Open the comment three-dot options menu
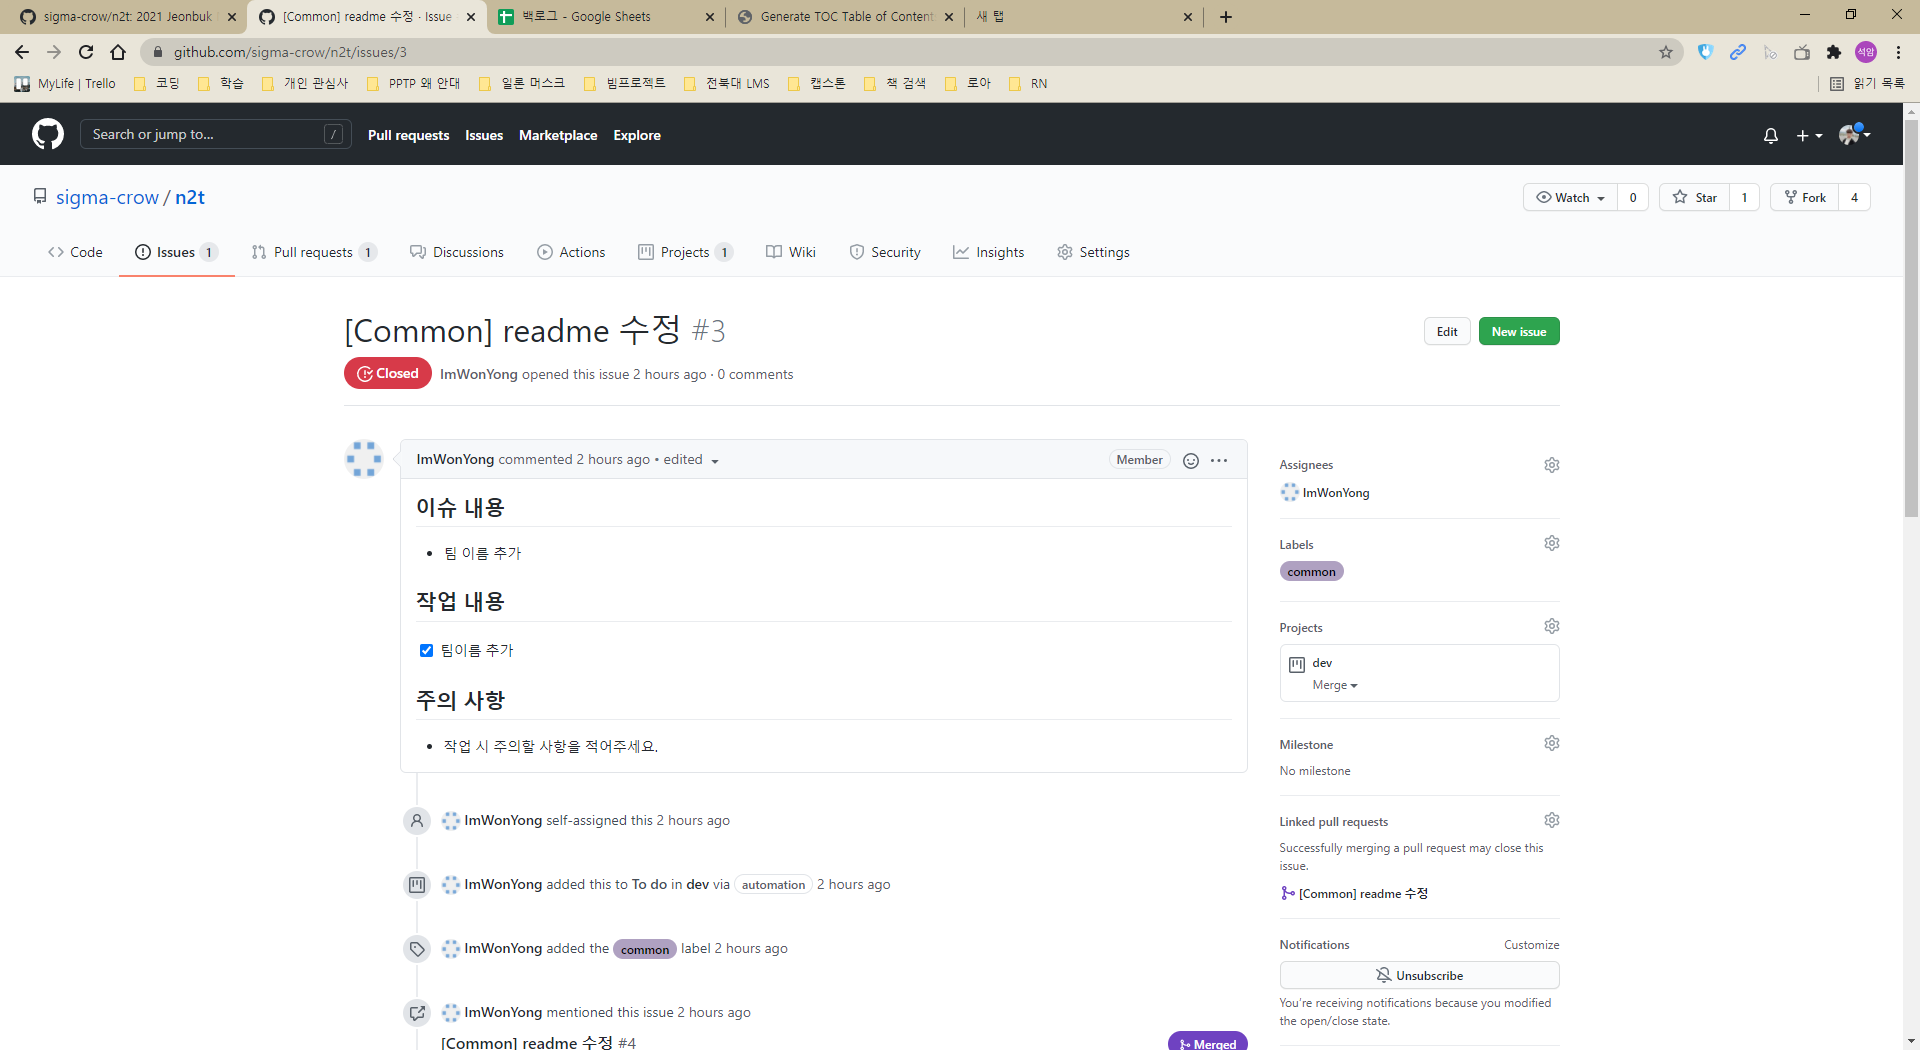This screenshot has height=1050, width=1920. coord(1219,460)
